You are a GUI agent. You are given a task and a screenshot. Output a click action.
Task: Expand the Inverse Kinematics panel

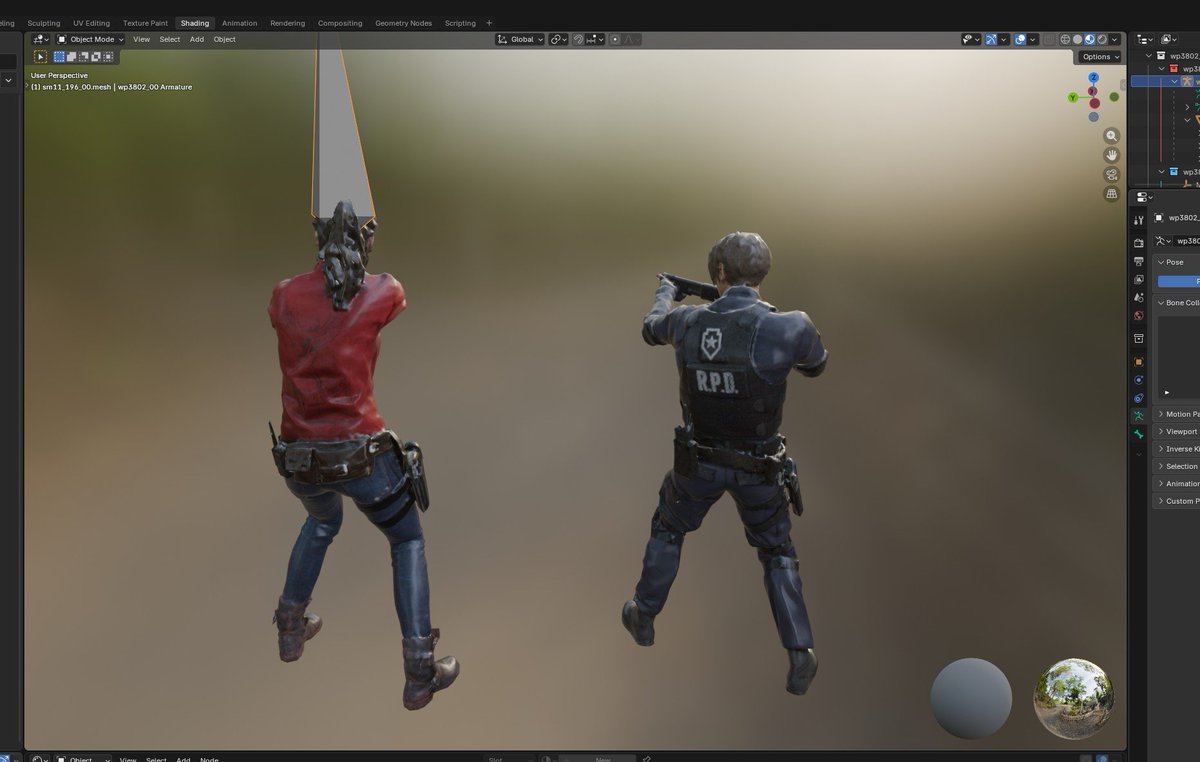coord(1178,449)
